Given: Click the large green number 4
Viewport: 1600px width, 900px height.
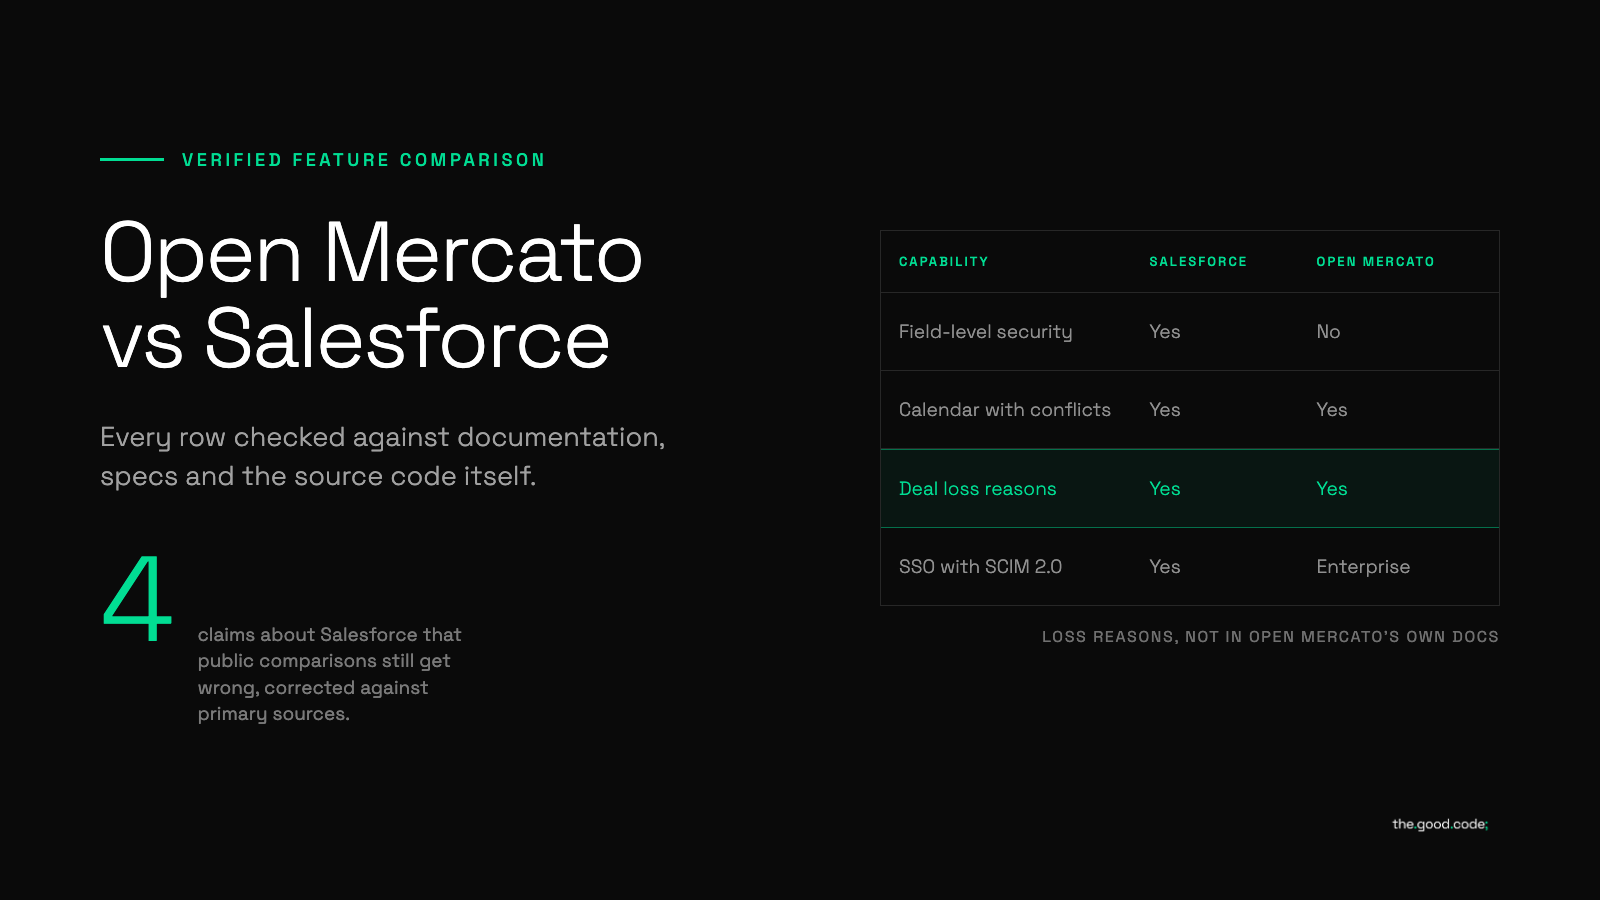Looking at the screenshot, I should (138, 598).
